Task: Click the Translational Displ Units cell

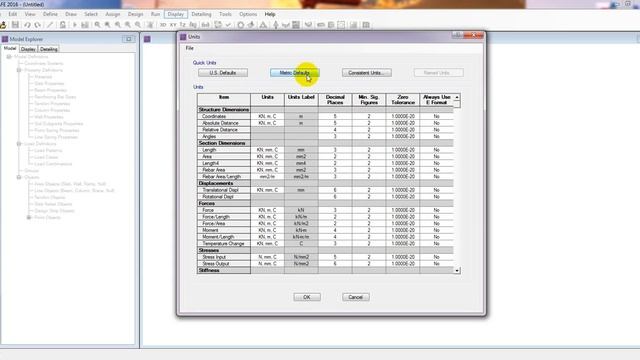Action: click(267, 190)
